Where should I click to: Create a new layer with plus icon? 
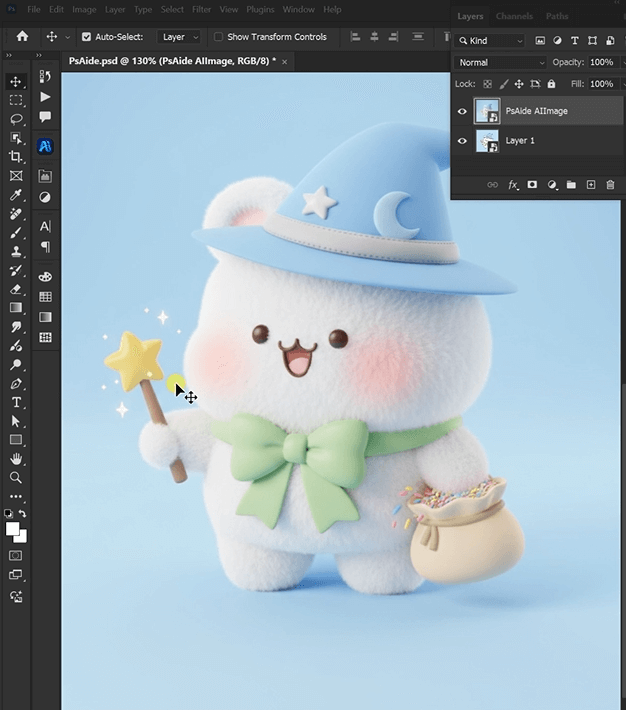591,185
